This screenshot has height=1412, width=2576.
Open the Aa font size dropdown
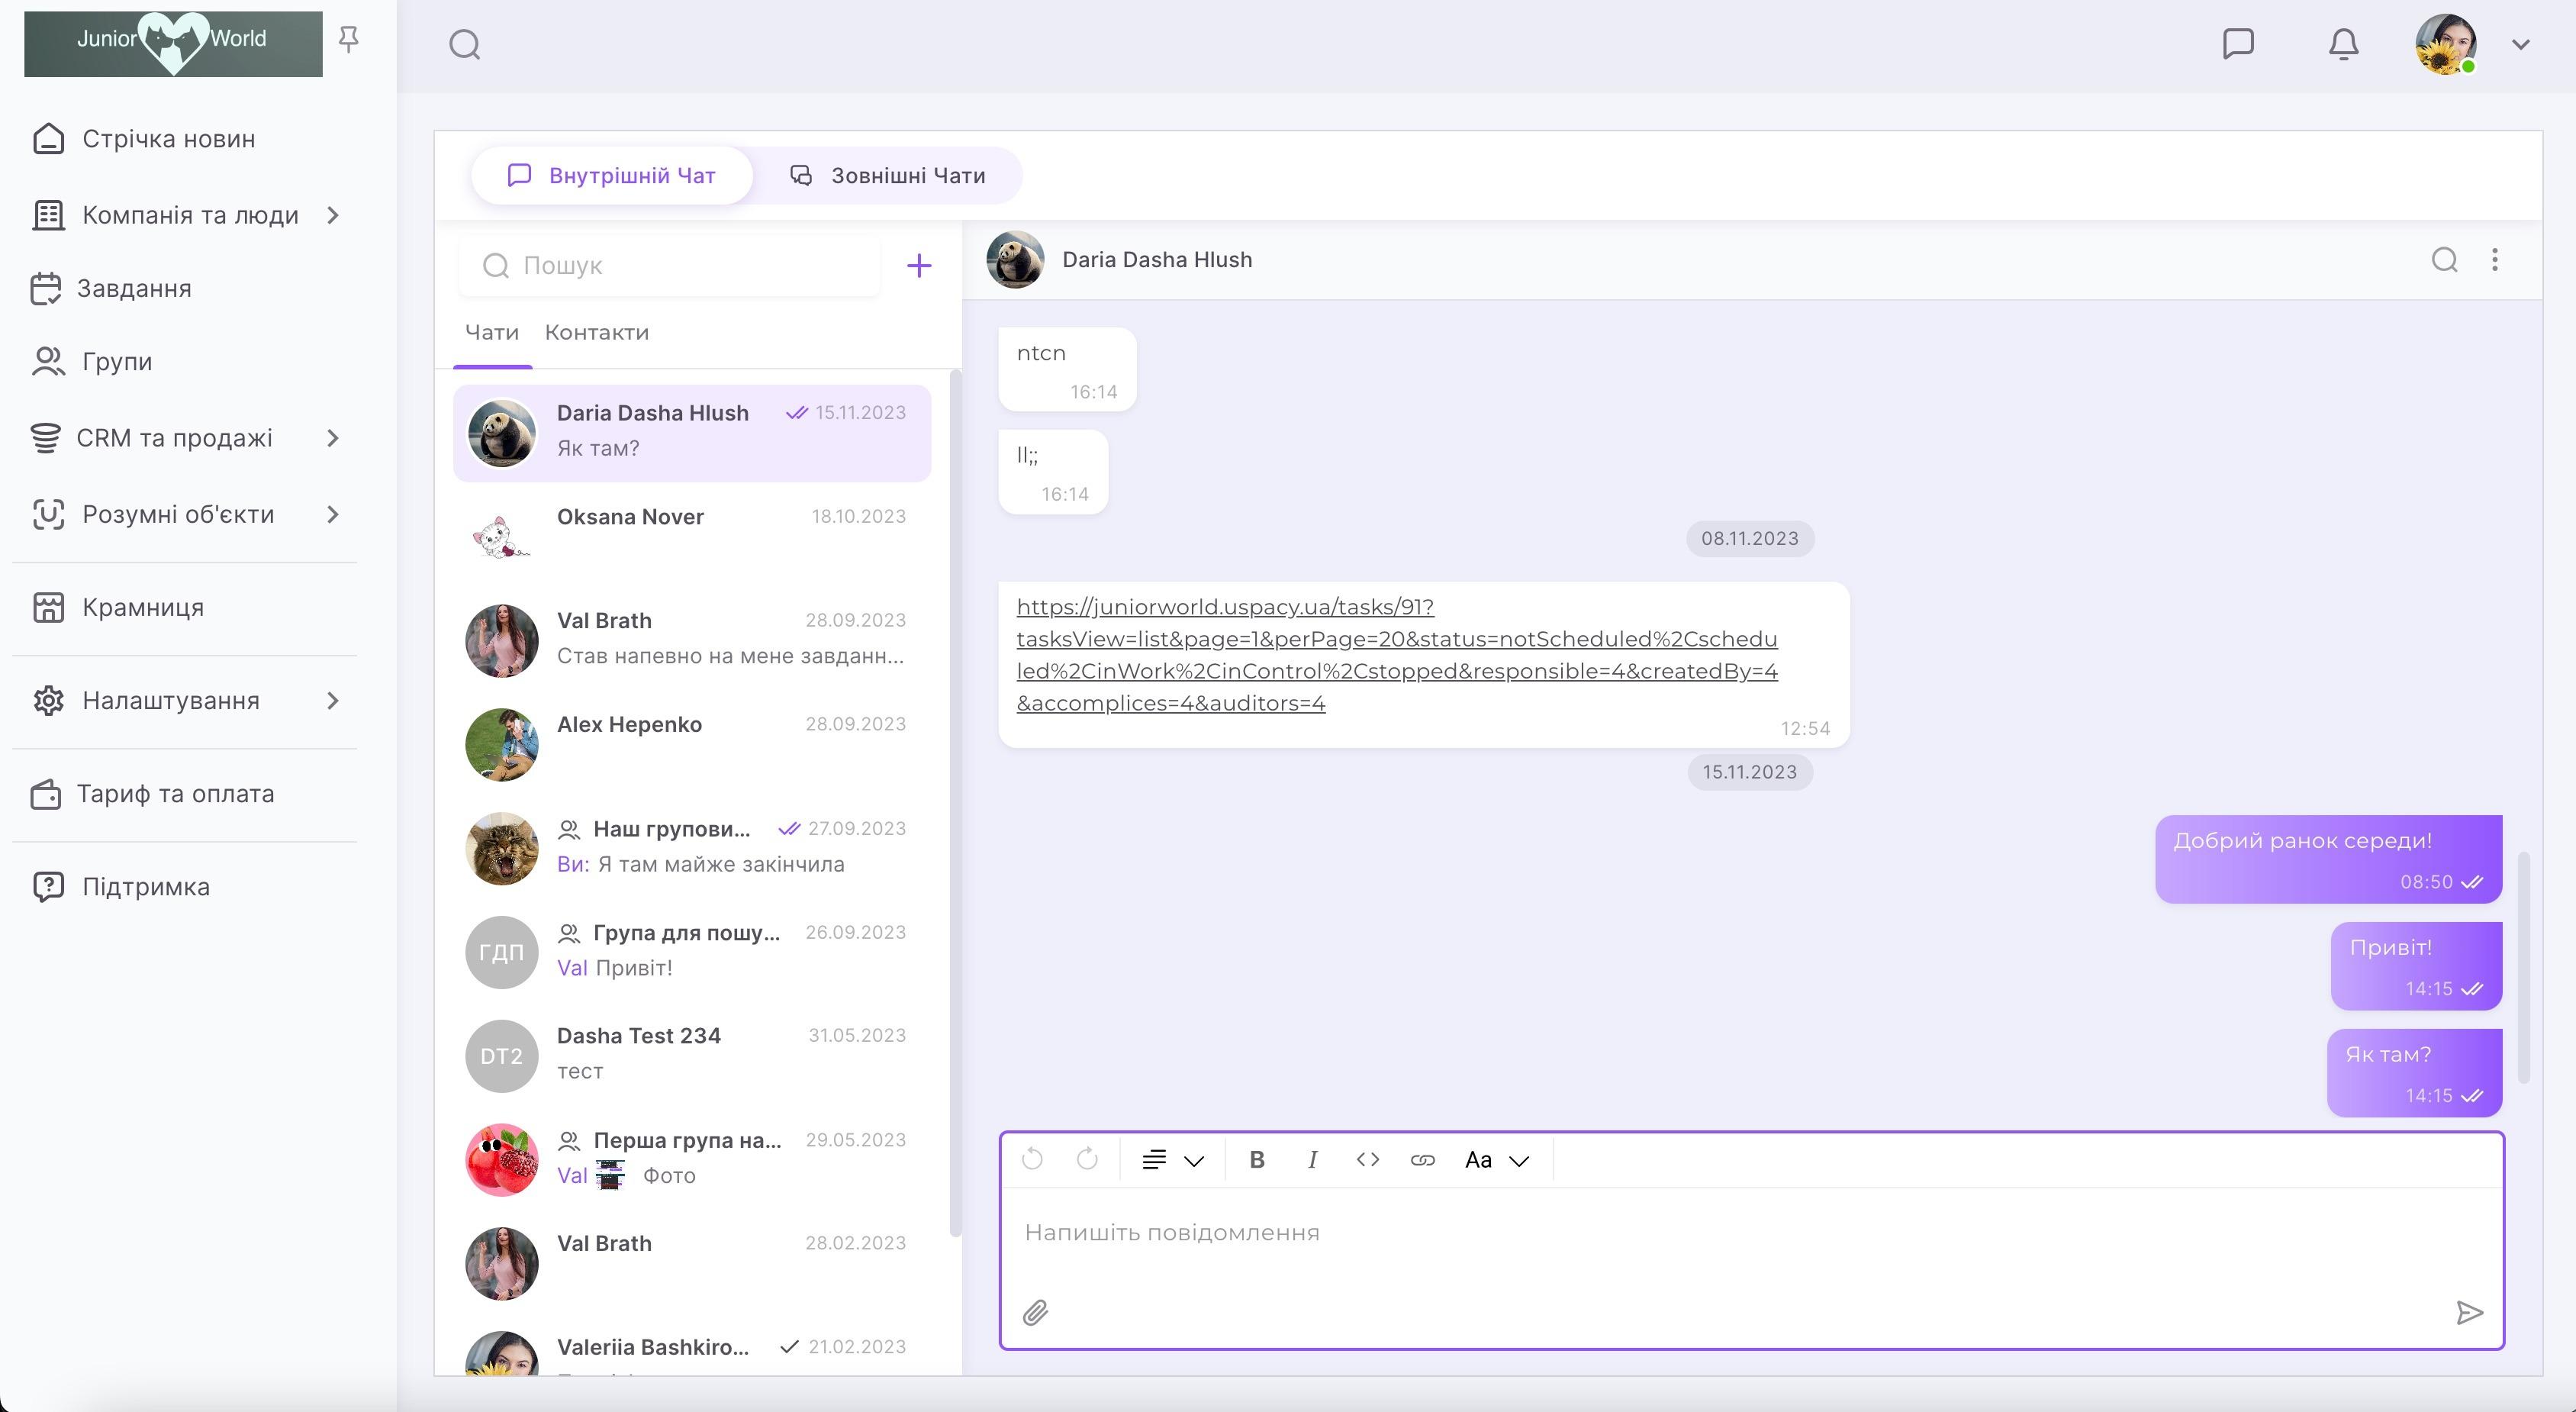point(1496,1160)
